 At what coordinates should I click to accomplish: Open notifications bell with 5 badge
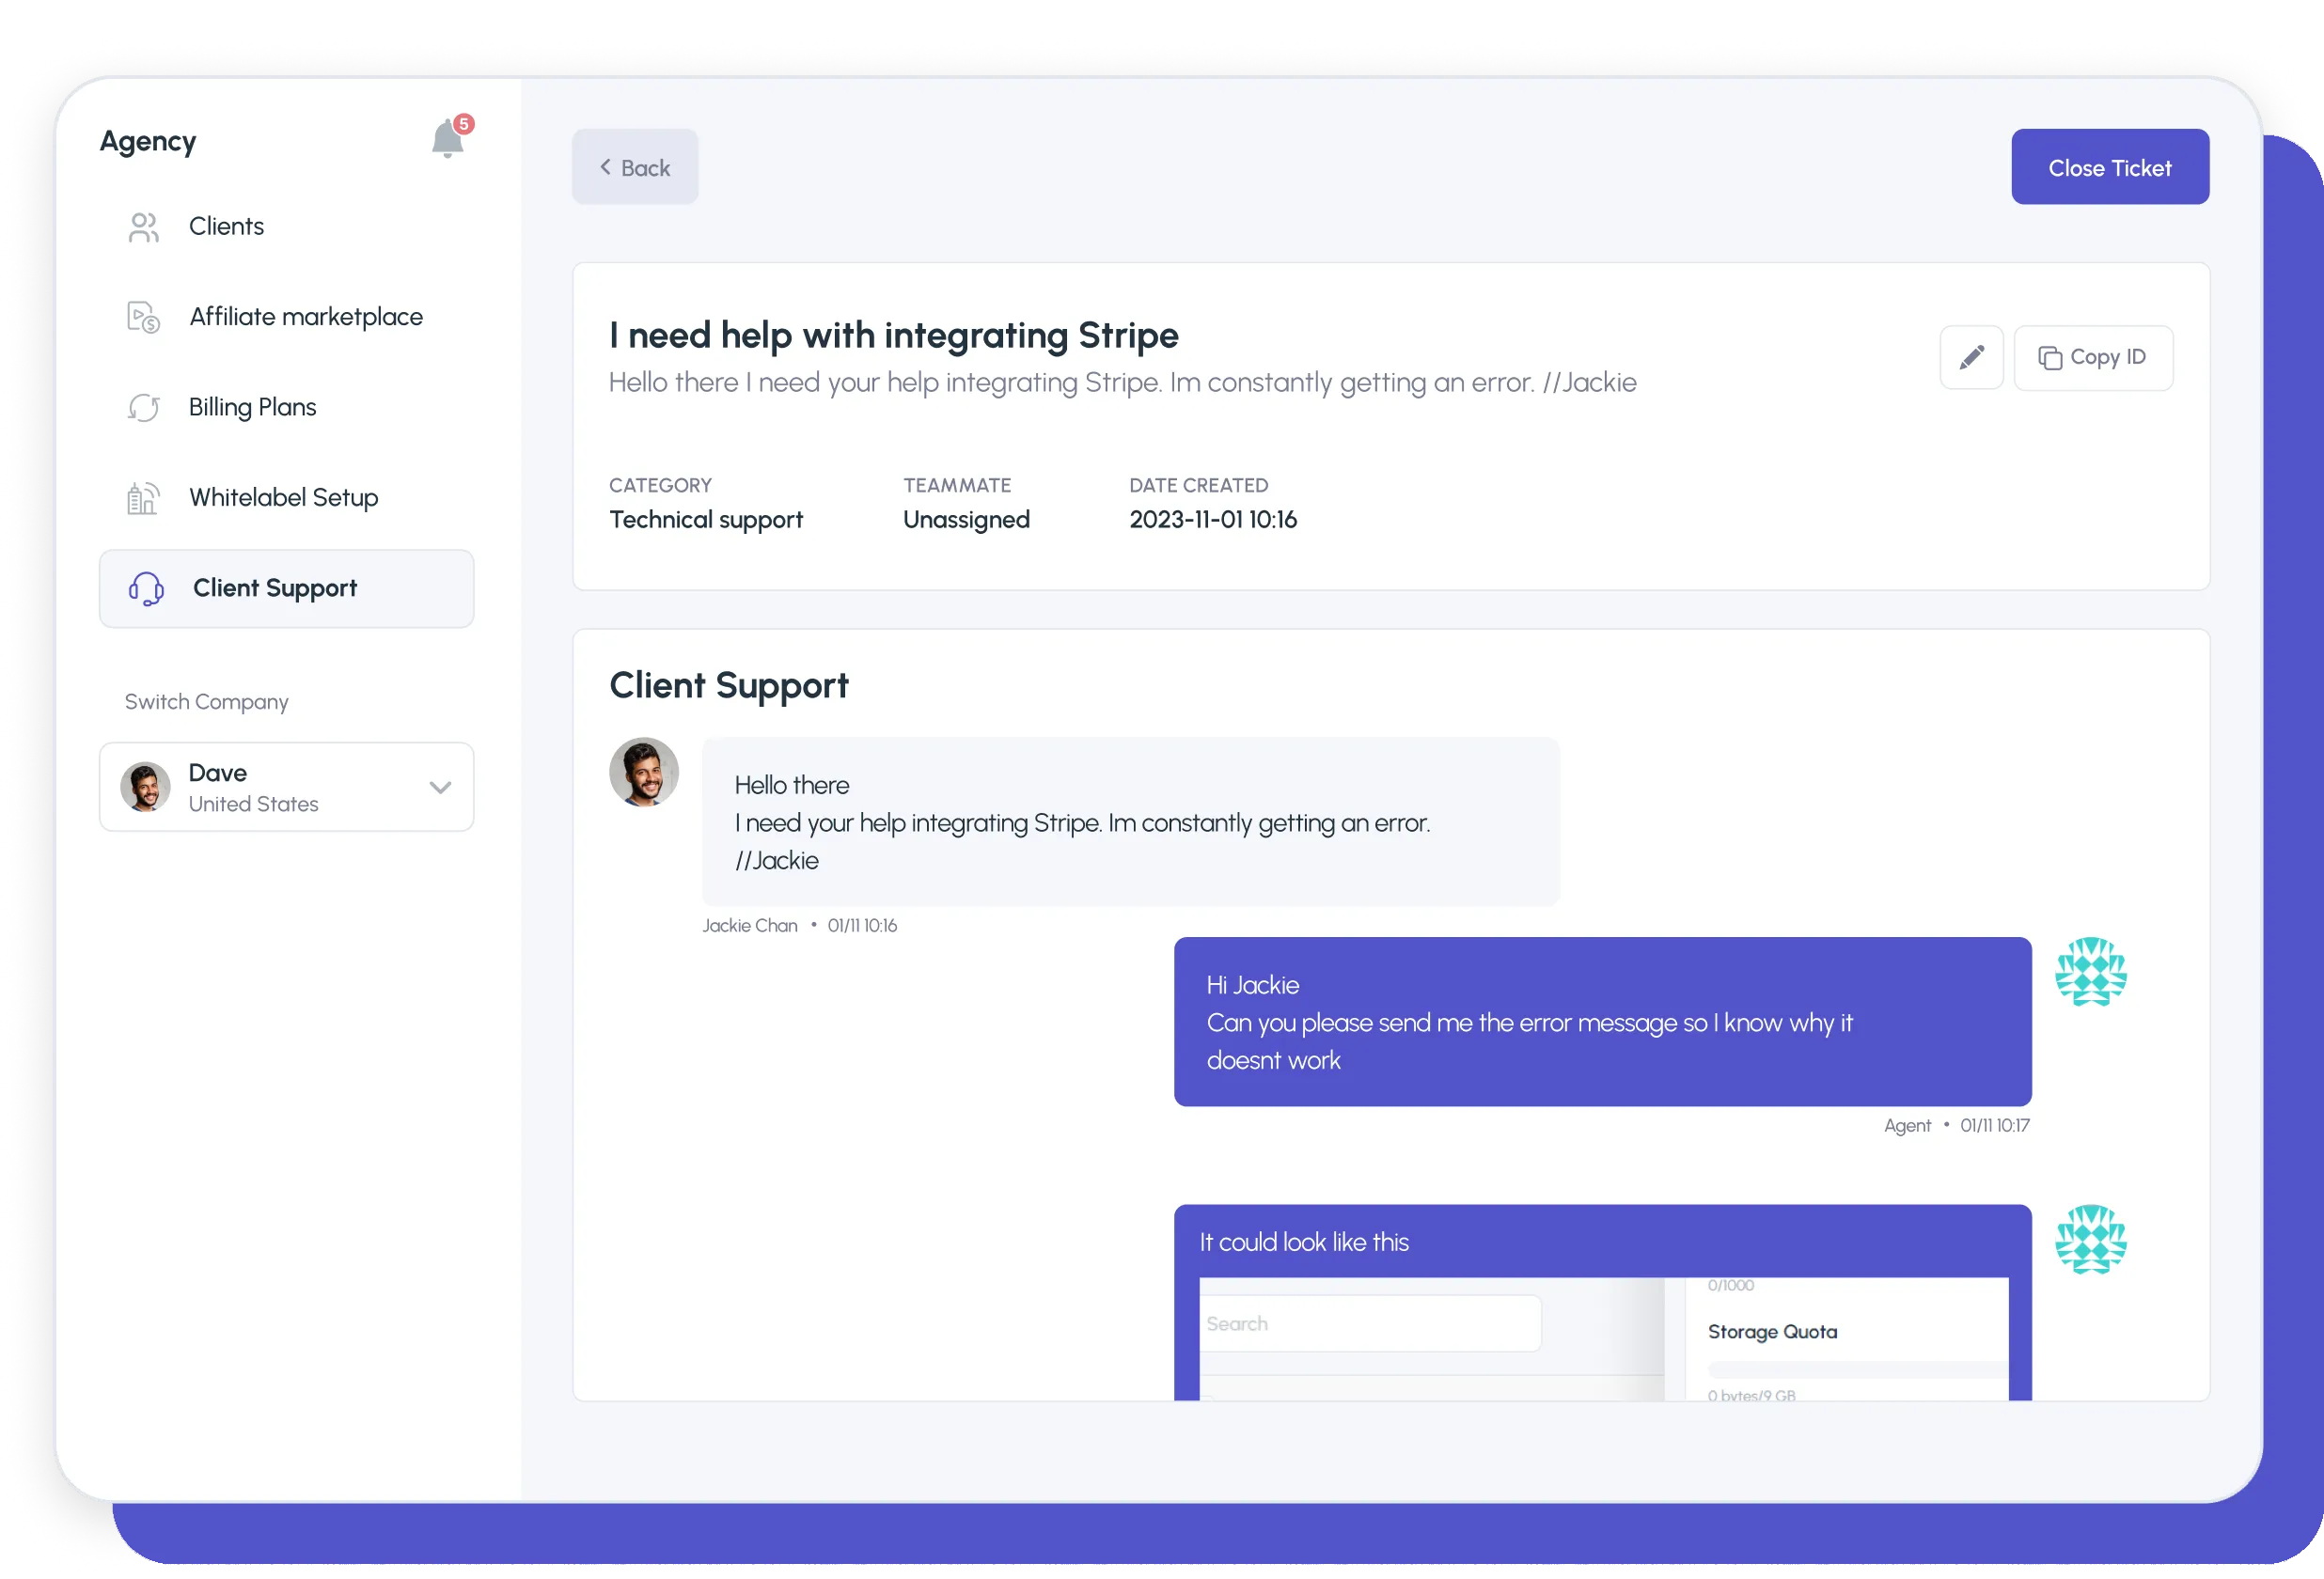click(x=448, y=139)
